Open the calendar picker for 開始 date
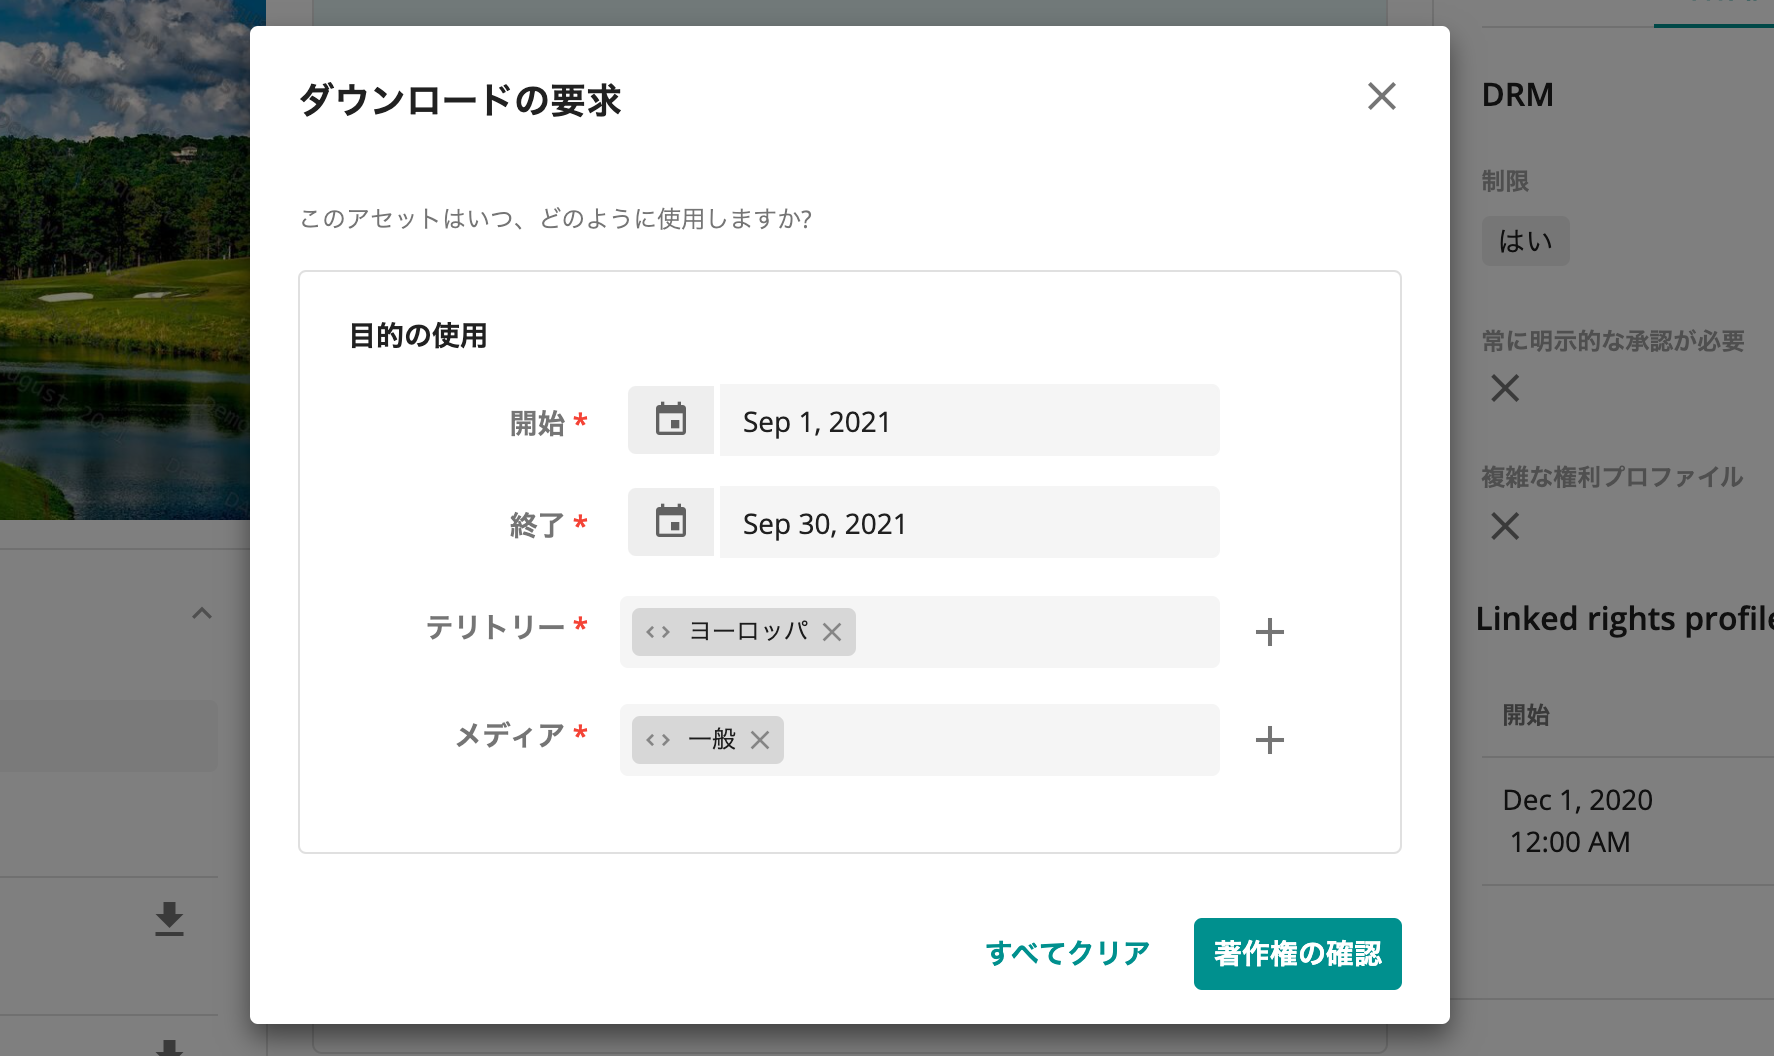The height and width of the screenshot is (1056, 1774). coord(671,420)
